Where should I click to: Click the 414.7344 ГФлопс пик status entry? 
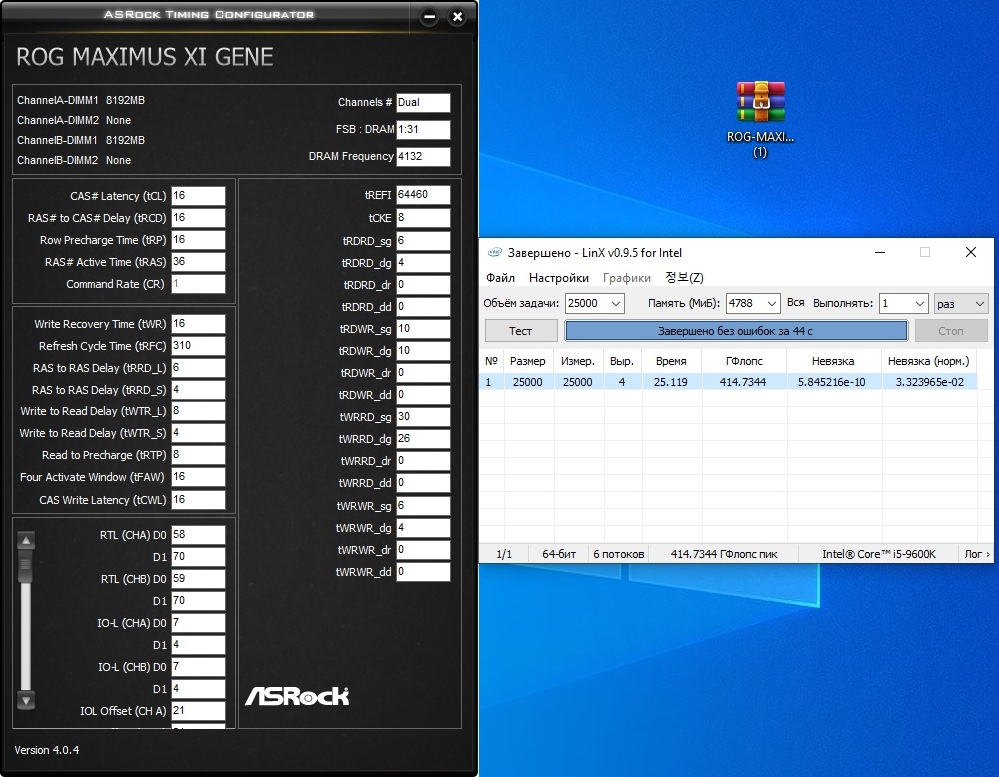(x=724, y=554)
